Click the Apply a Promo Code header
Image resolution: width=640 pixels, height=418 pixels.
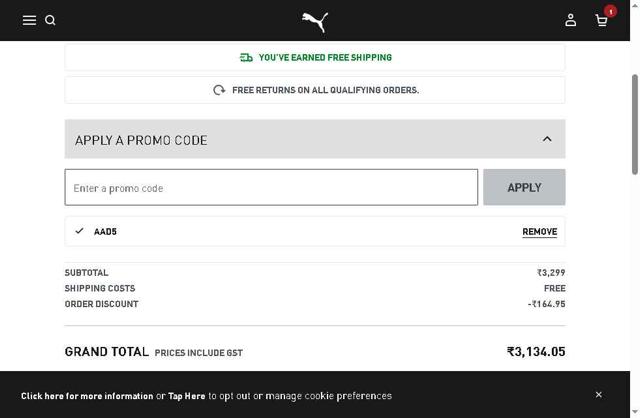141,140
